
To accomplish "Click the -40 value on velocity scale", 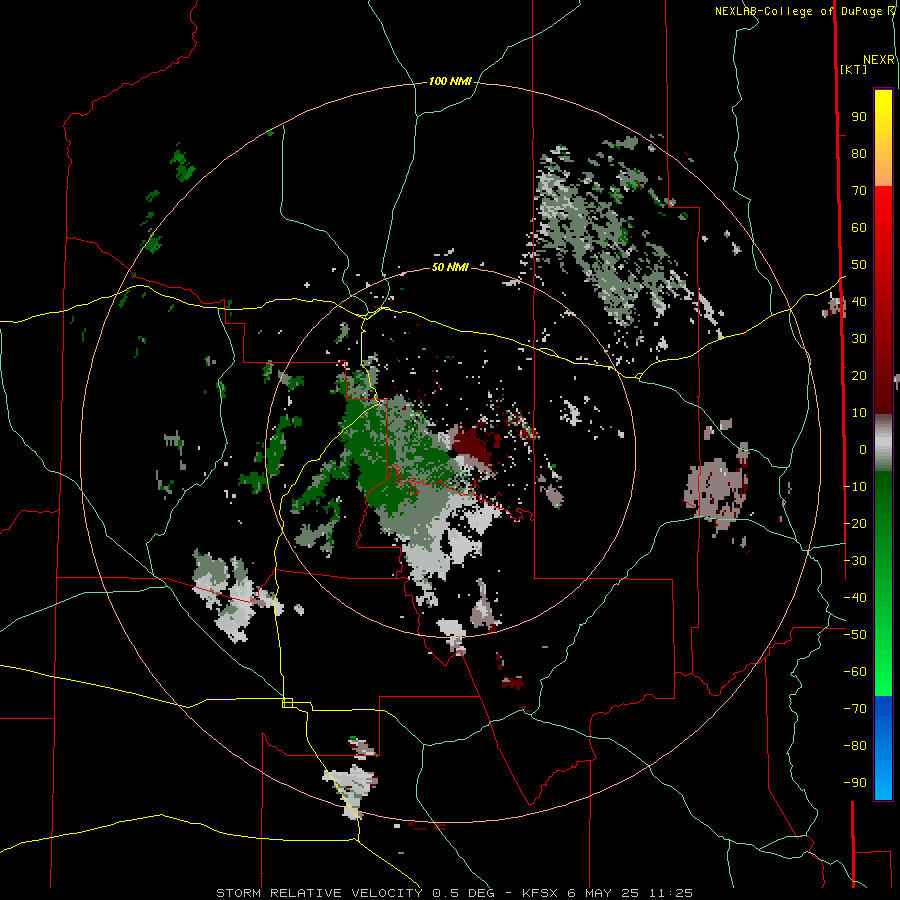I will coord(855,598).
